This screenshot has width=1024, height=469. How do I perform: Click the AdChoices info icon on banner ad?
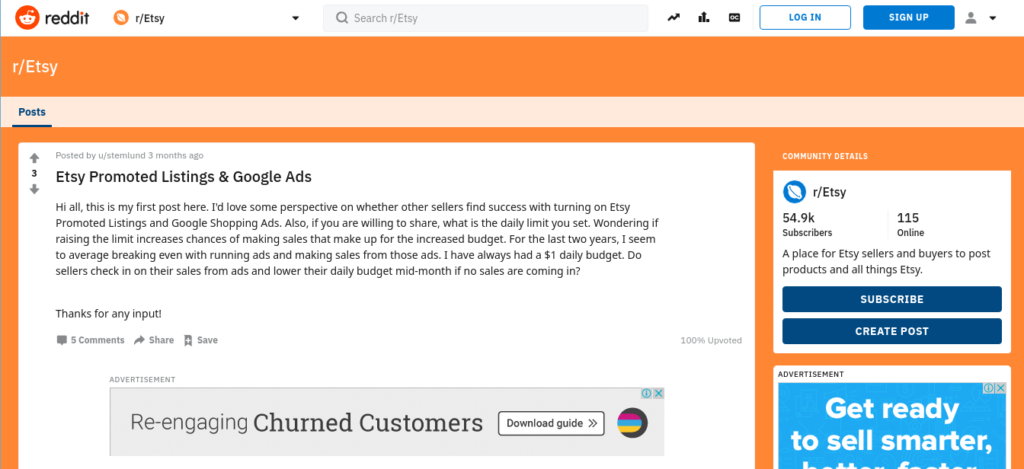coord(646,393)
